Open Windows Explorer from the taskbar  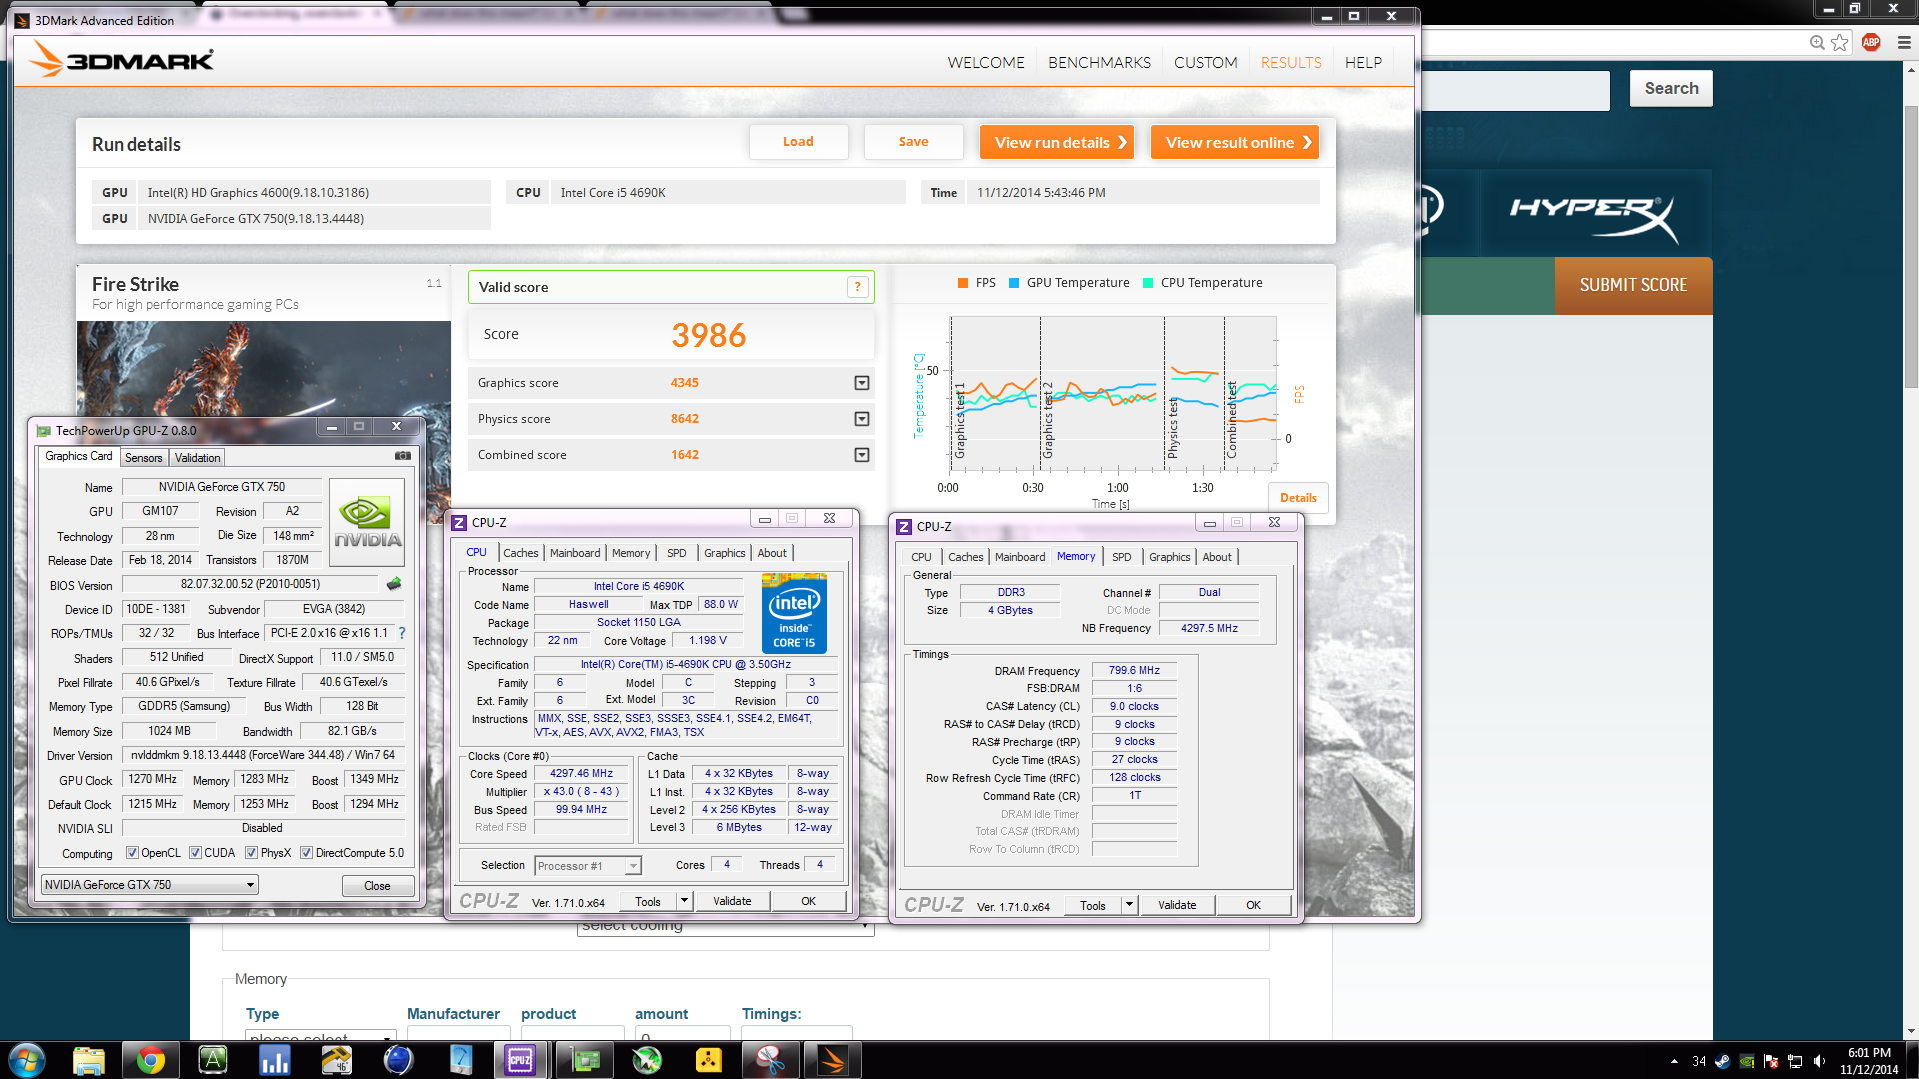(89, 1060)
